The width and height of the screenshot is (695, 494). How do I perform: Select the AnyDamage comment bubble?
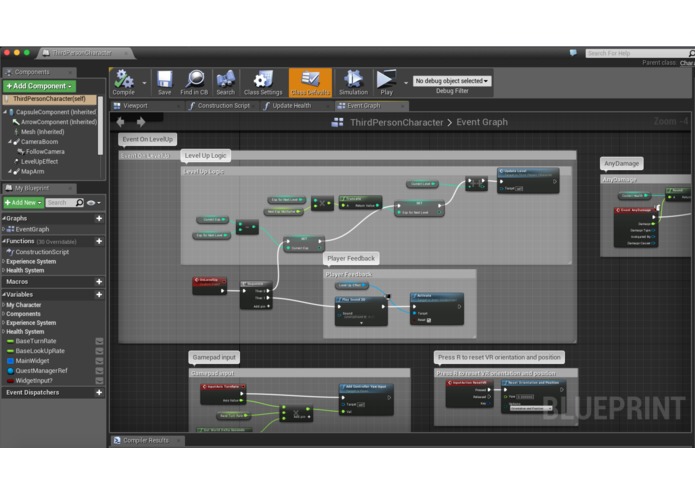(x=621, y=163)
